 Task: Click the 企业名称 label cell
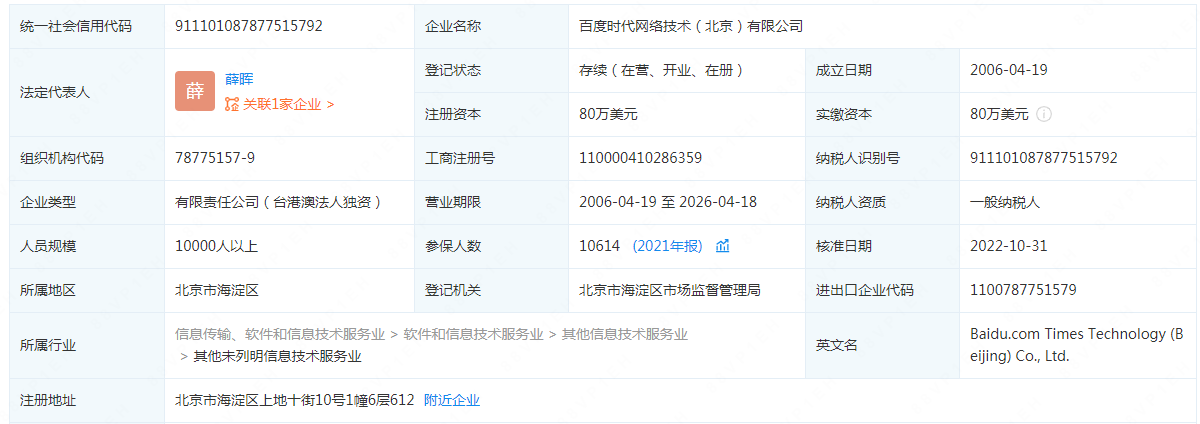coord(490,26)
